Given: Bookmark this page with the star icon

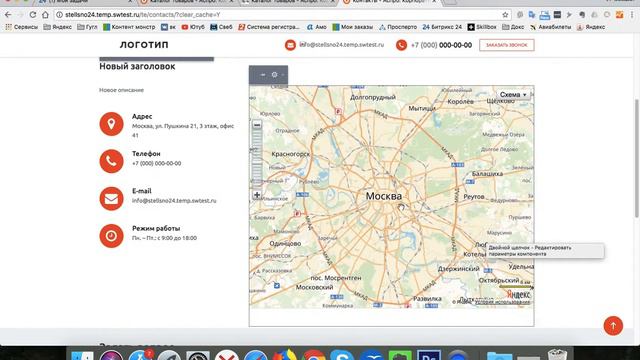Looking at the screenshot, I should pos(505,15).
